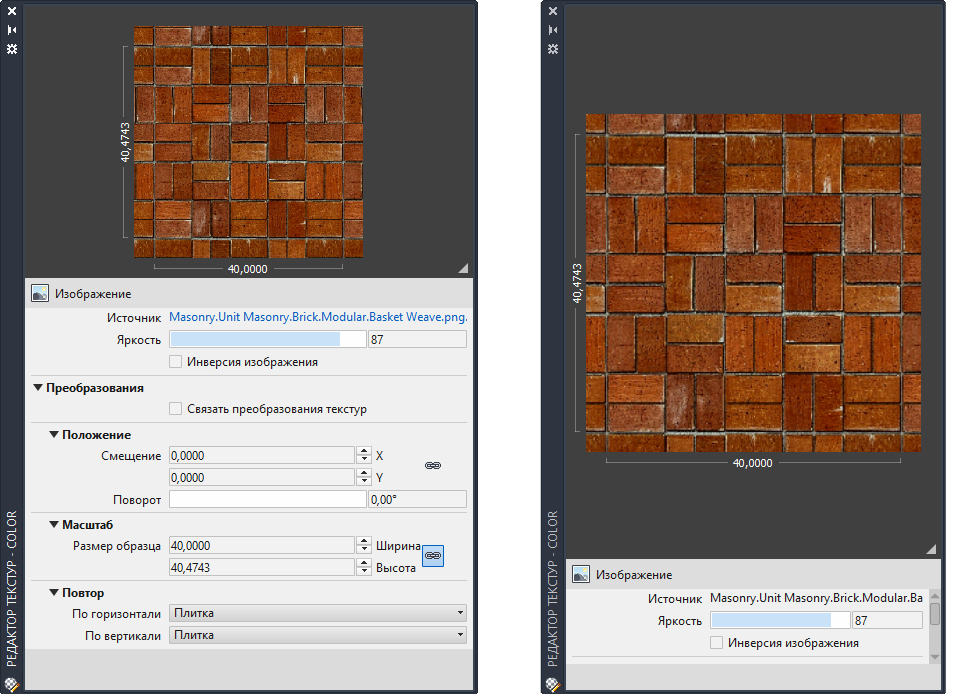Enable image inversion checkbox in left panel
Image resolution: width=980 pixels, height=694 pixels.
tap(176, 361)
